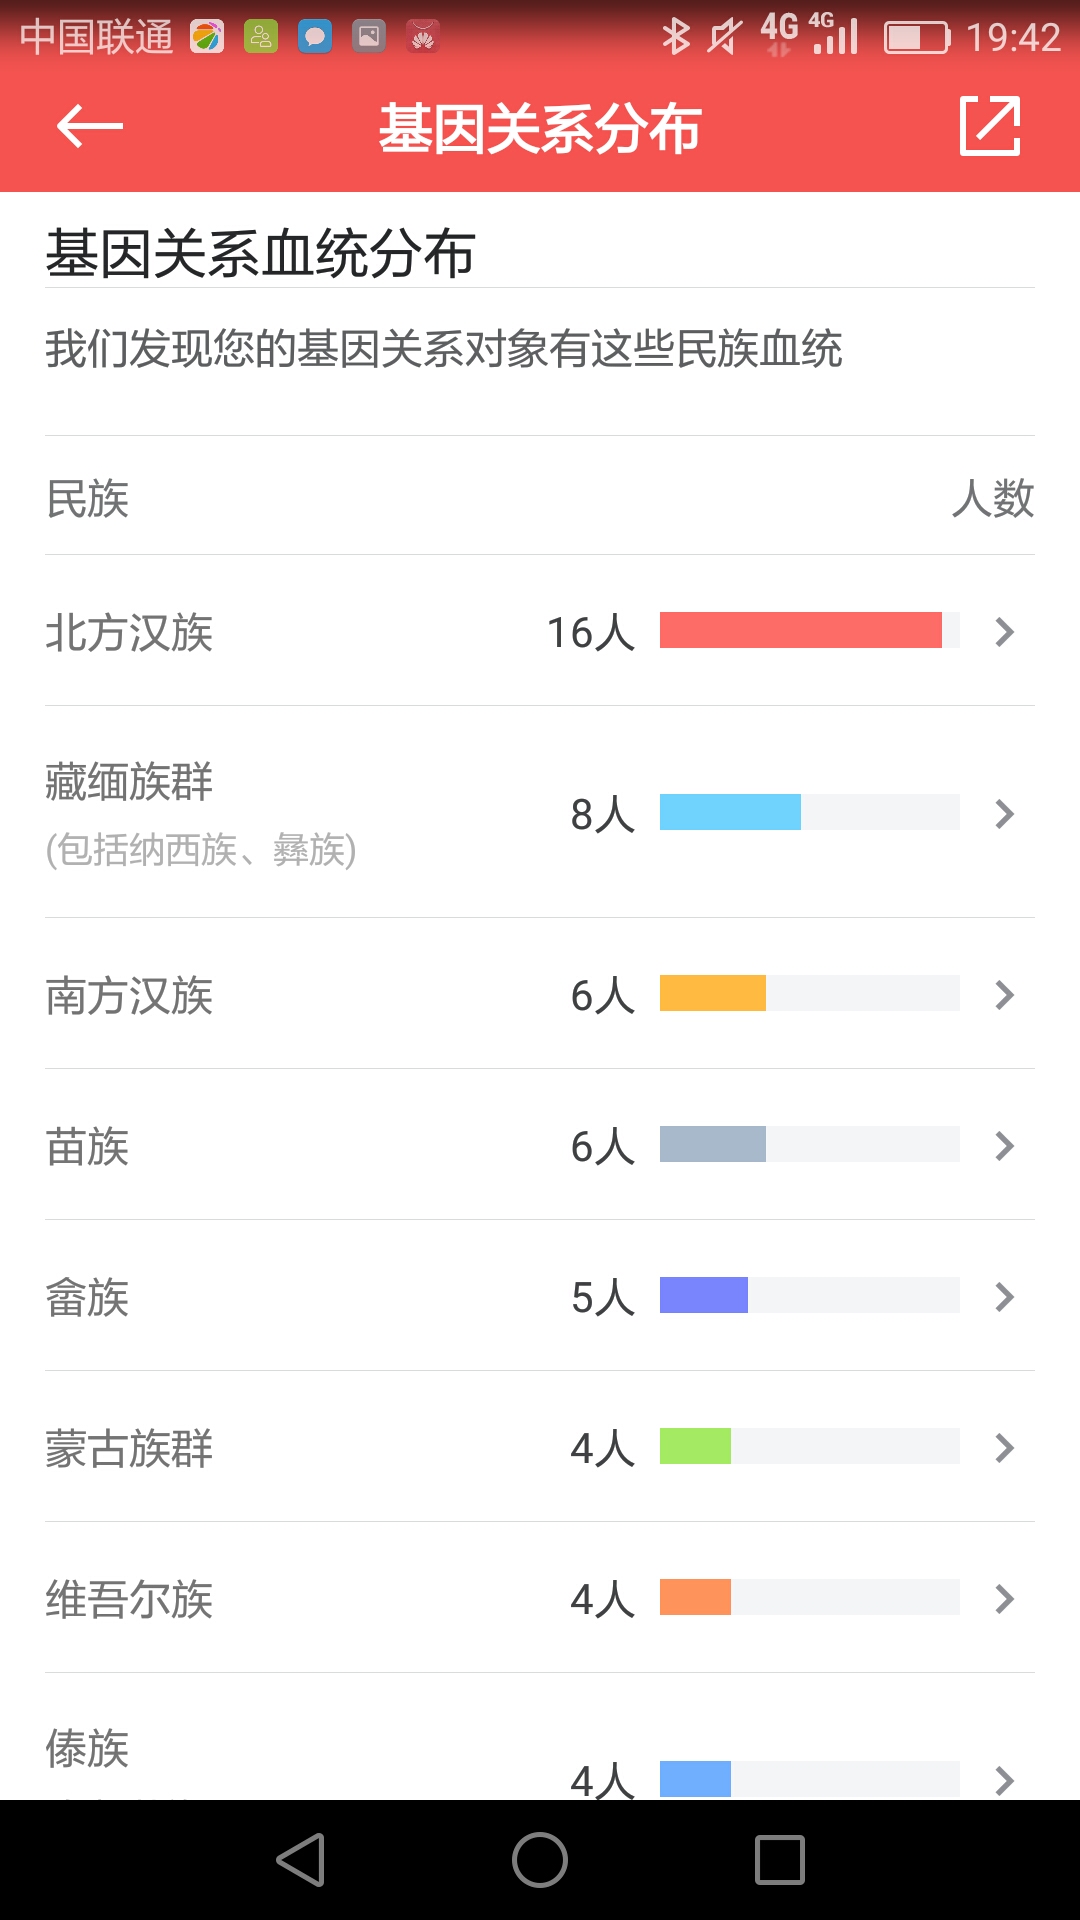This screenshot has width=1080, height=1920.
Task: Open the 蒙古族群 row chevron
Action: click(1005, 1448)
